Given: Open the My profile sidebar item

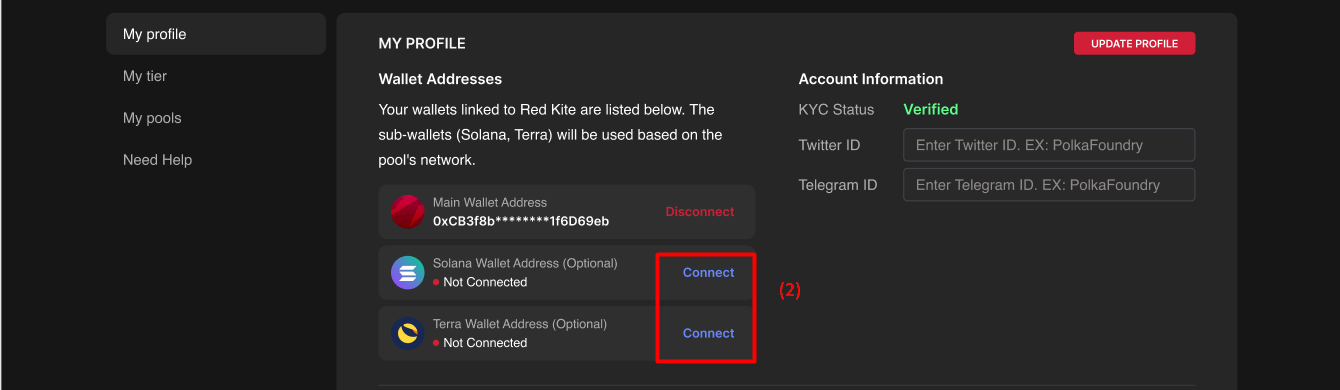Looking at the screenshot, I should tap(216, 34).
